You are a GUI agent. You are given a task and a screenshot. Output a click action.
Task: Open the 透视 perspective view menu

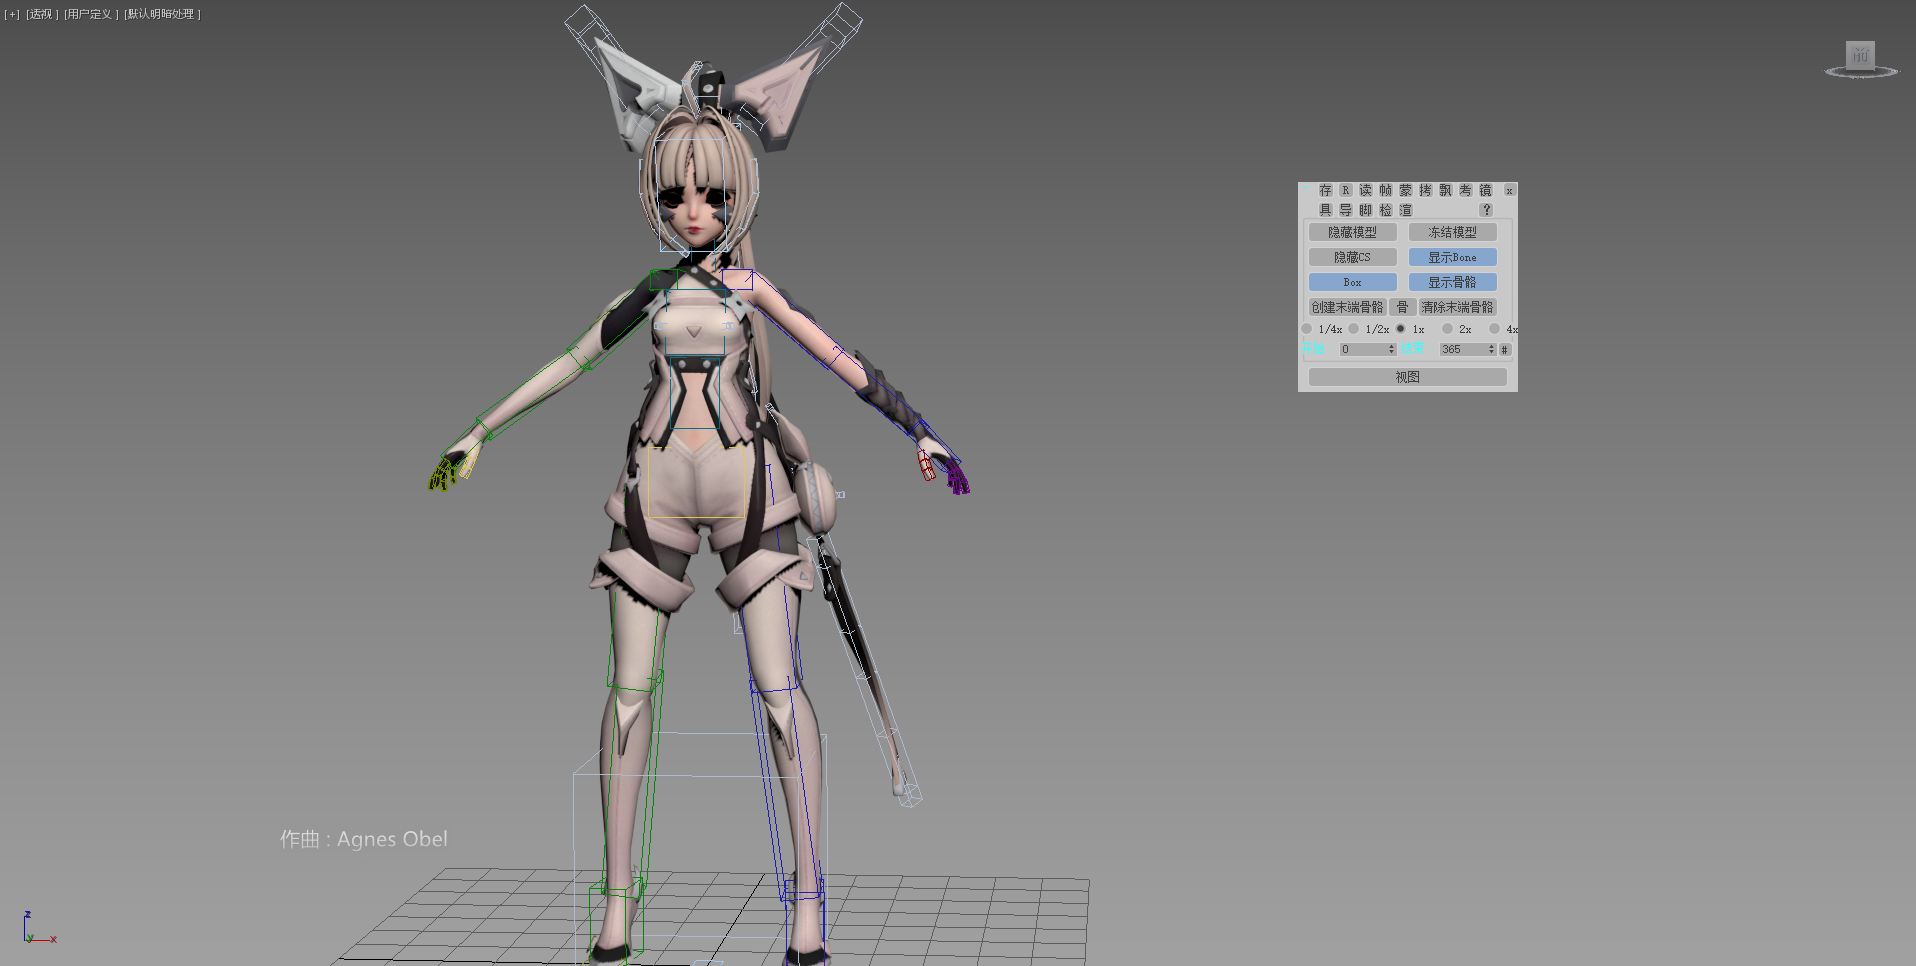(41, 14)
